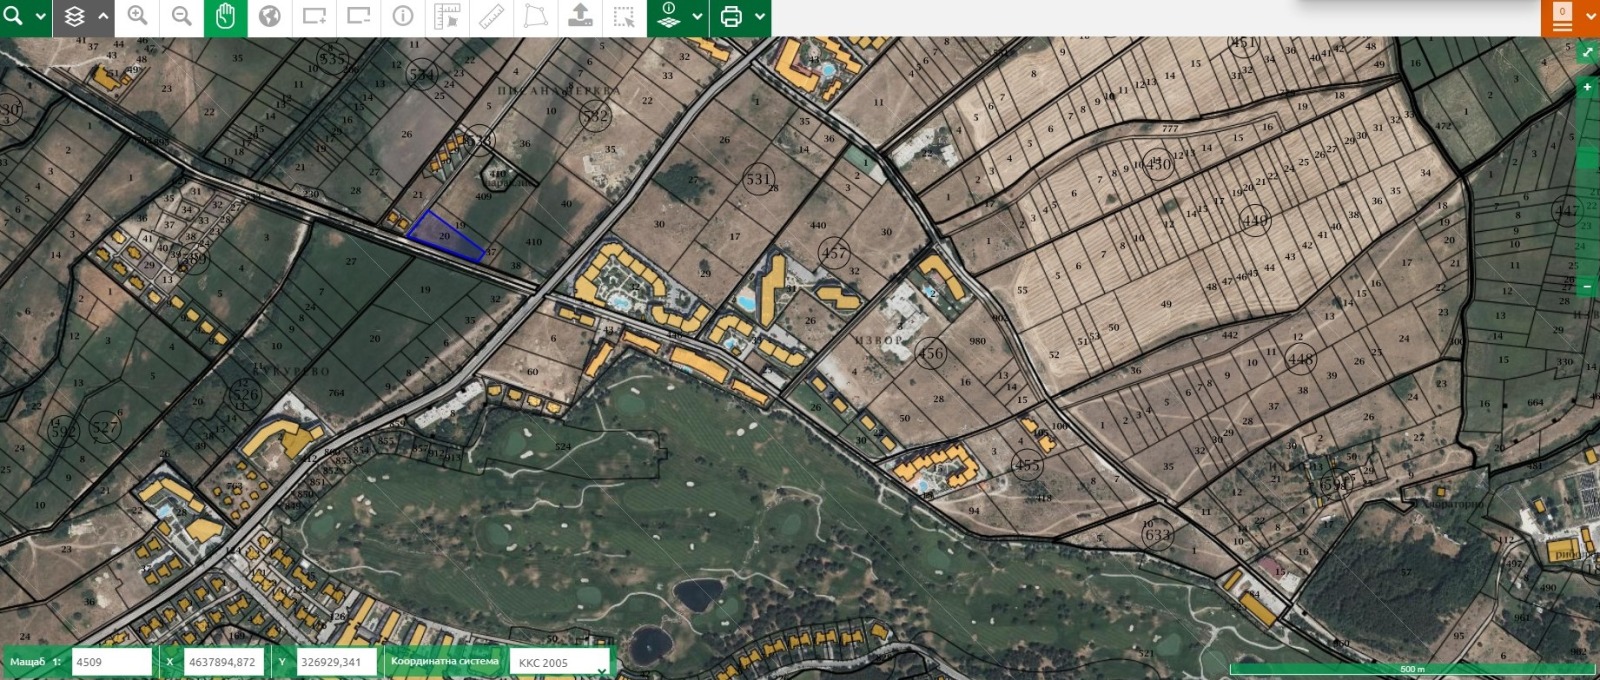
Task: Click the plus button on zoom slider
Action: click(x=1587, y=88)
